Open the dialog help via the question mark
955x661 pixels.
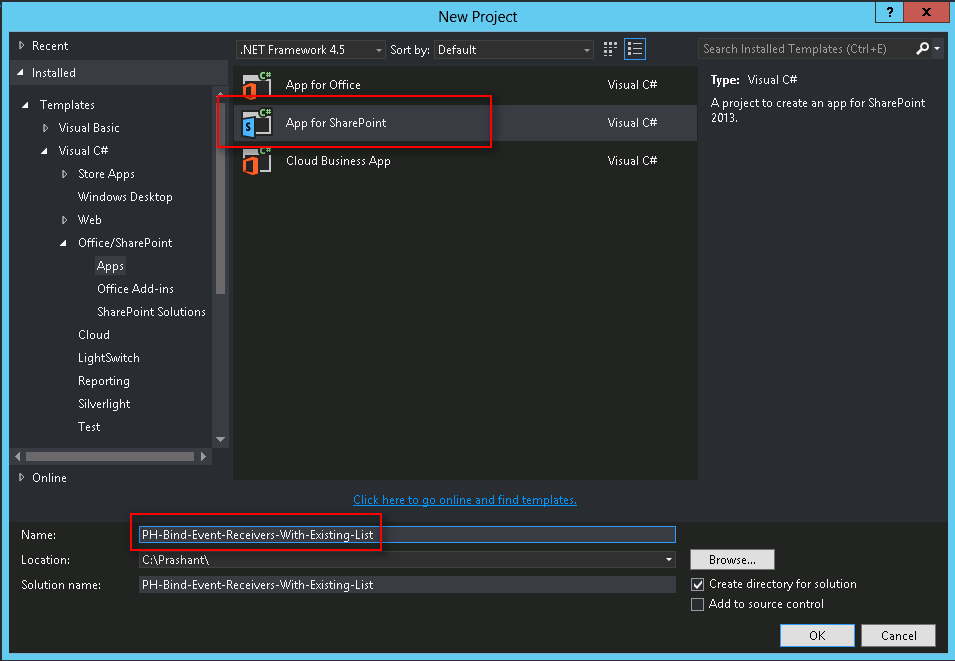tap(889, 12)
